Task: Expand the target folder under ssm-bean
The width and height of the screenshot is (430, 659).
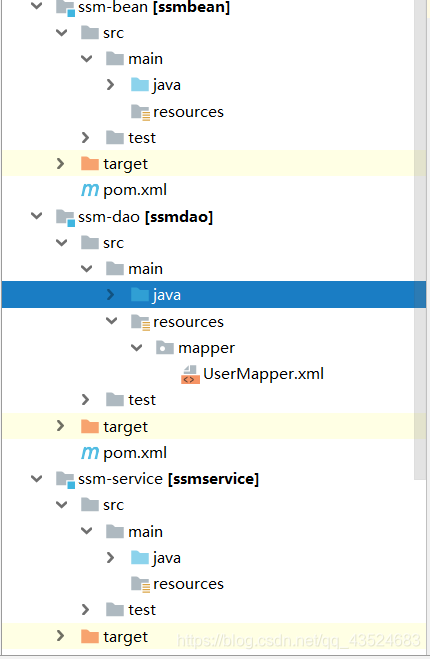Action: coord(61,163)
